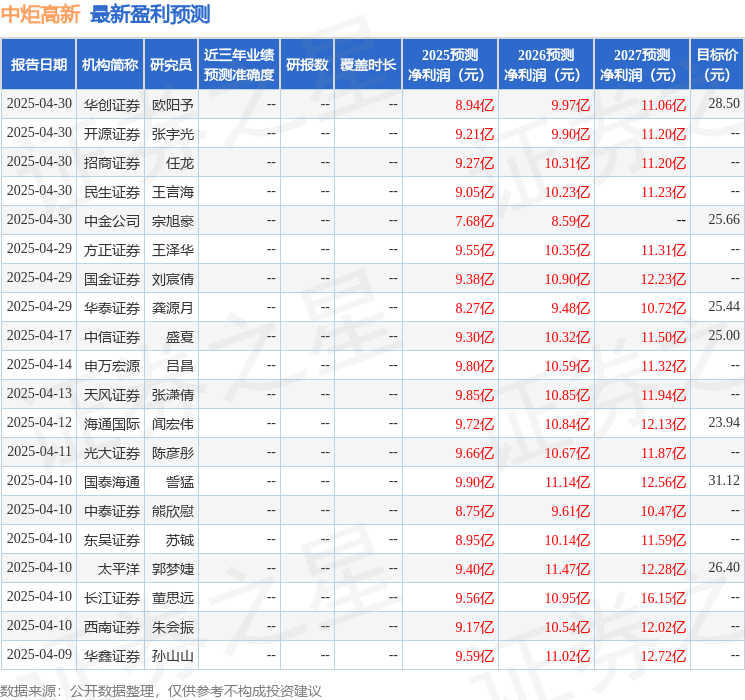Click analyst name 张宇光
Viewport: 745px width, 700px height.
(x=172, y=134)
